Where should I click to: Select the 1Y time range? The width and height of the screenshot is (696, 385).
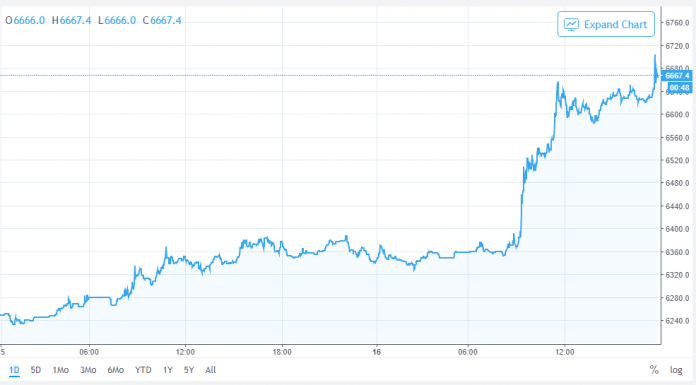pos(167,370)
